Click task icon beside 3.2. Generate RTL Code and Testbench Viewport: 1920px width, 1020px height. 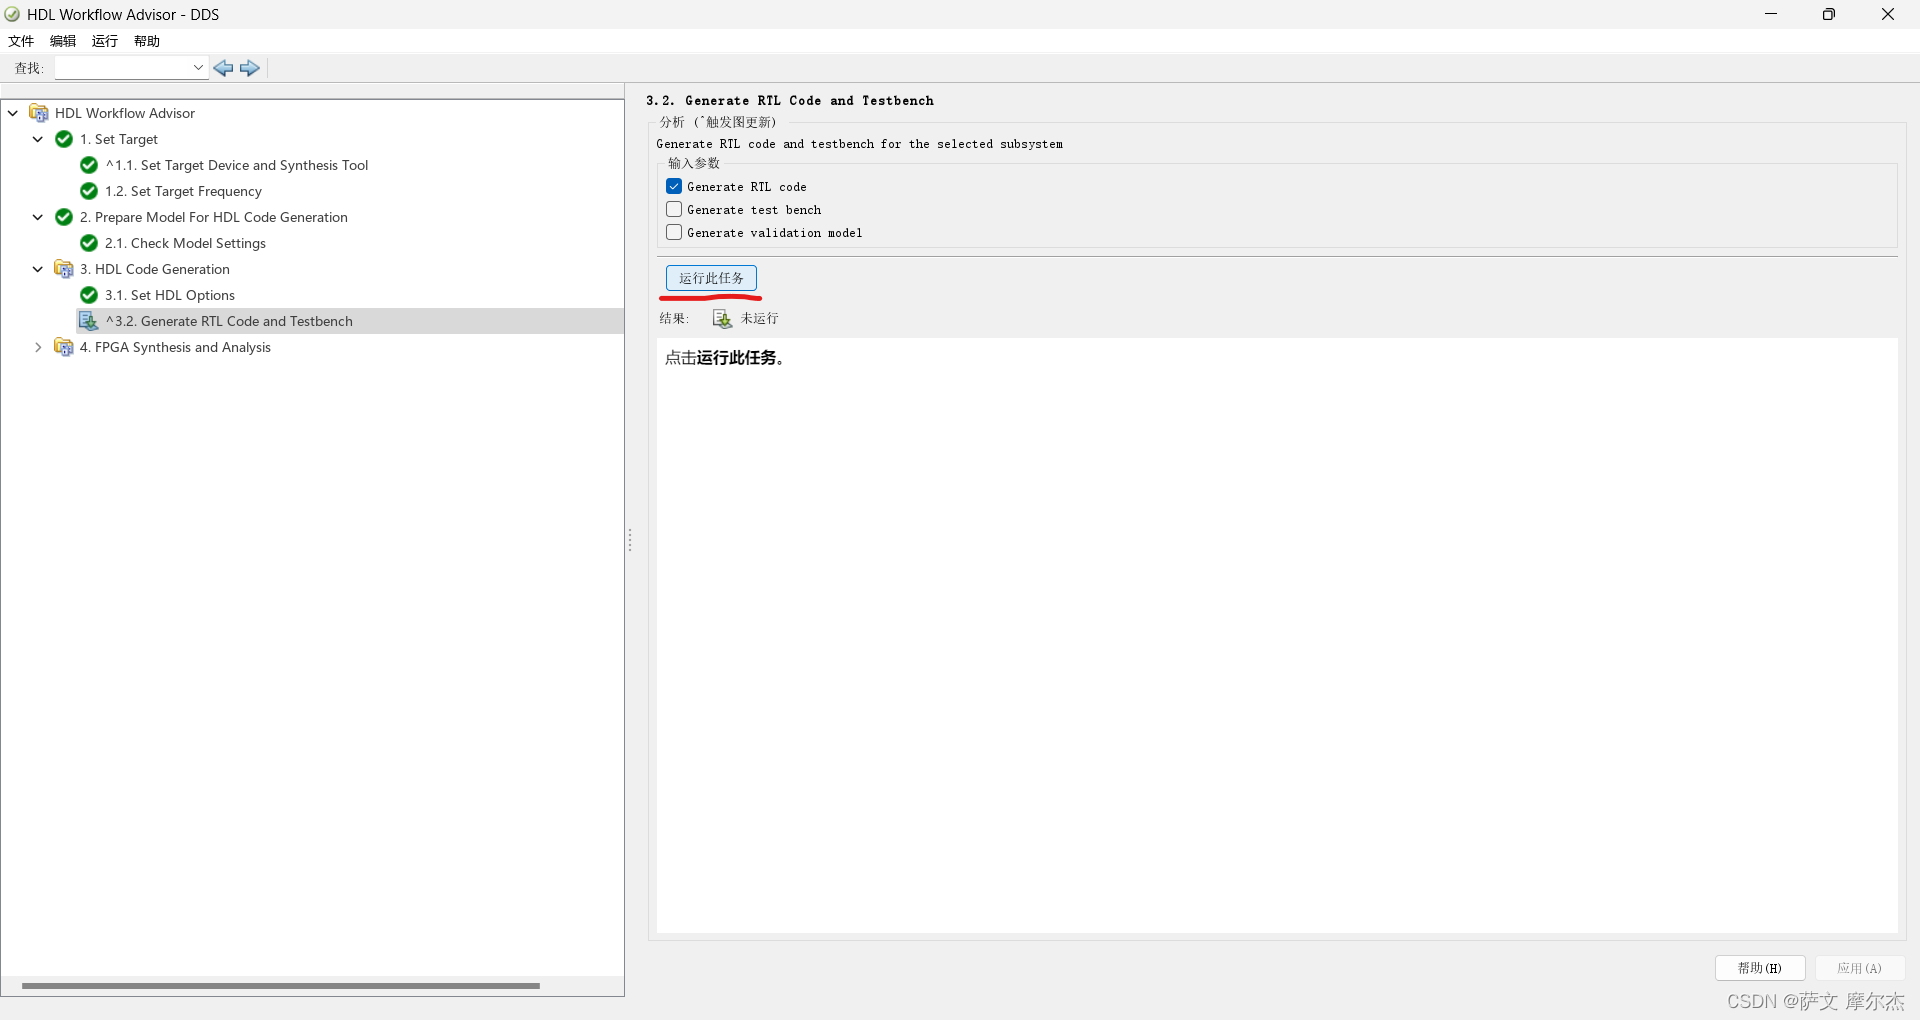click(x=89, y=321)
